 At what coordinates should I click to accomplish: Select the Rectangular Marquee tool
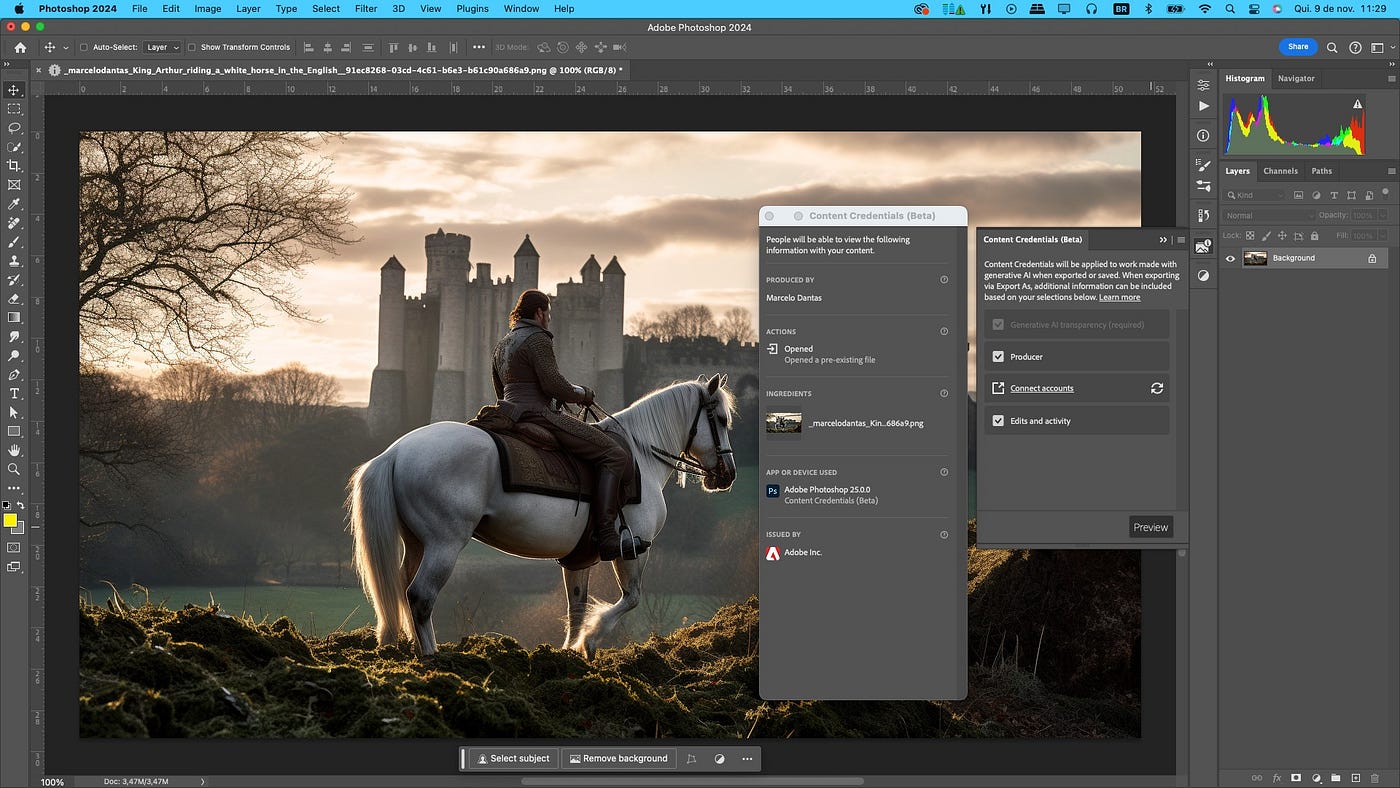[x=14, y=109]
